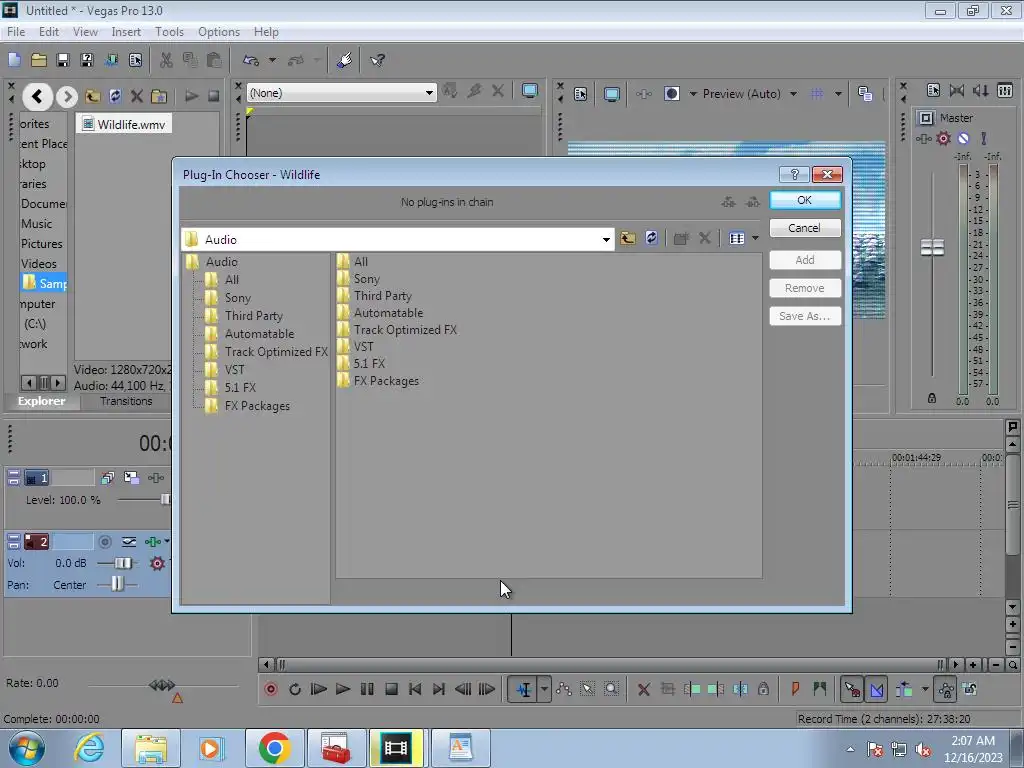Click the Play From Start button
1024x768 pixels.
coord(319,689)
